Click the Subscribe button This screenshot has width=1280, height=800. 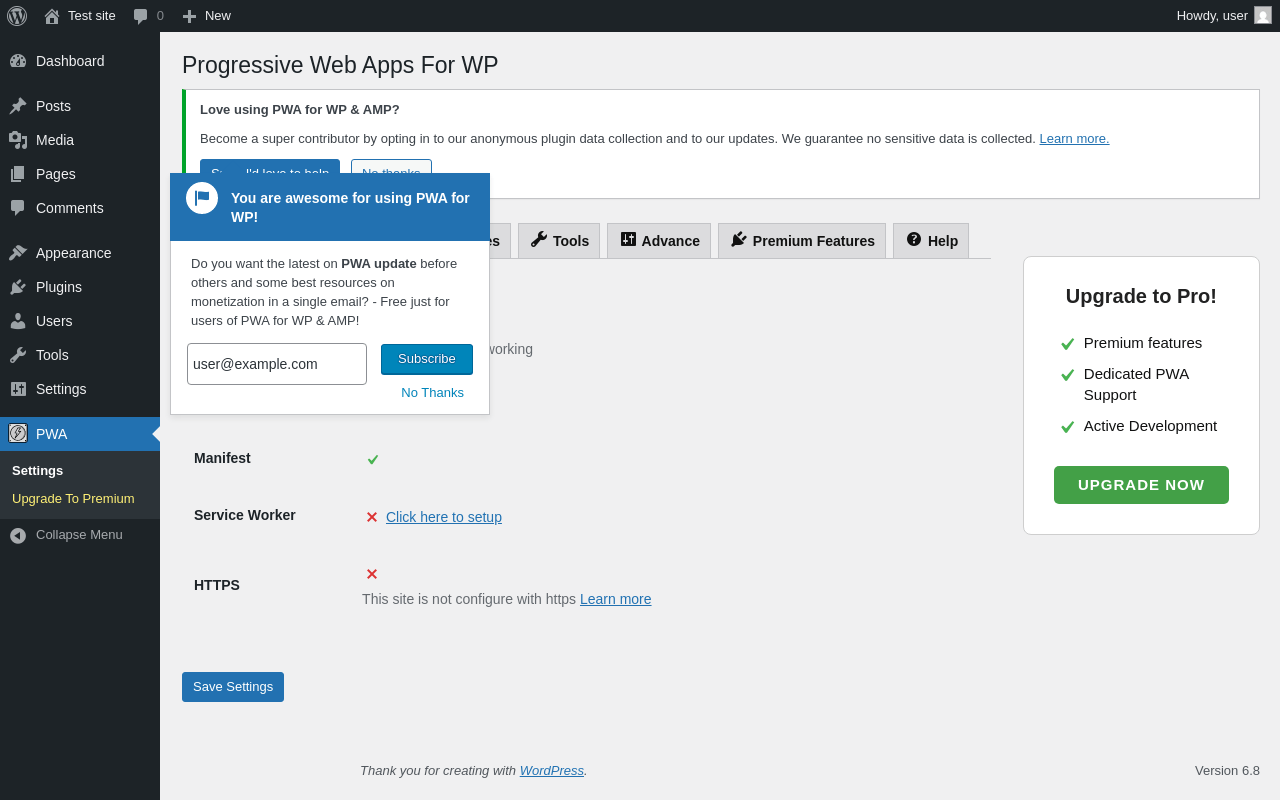click(427, 359)
